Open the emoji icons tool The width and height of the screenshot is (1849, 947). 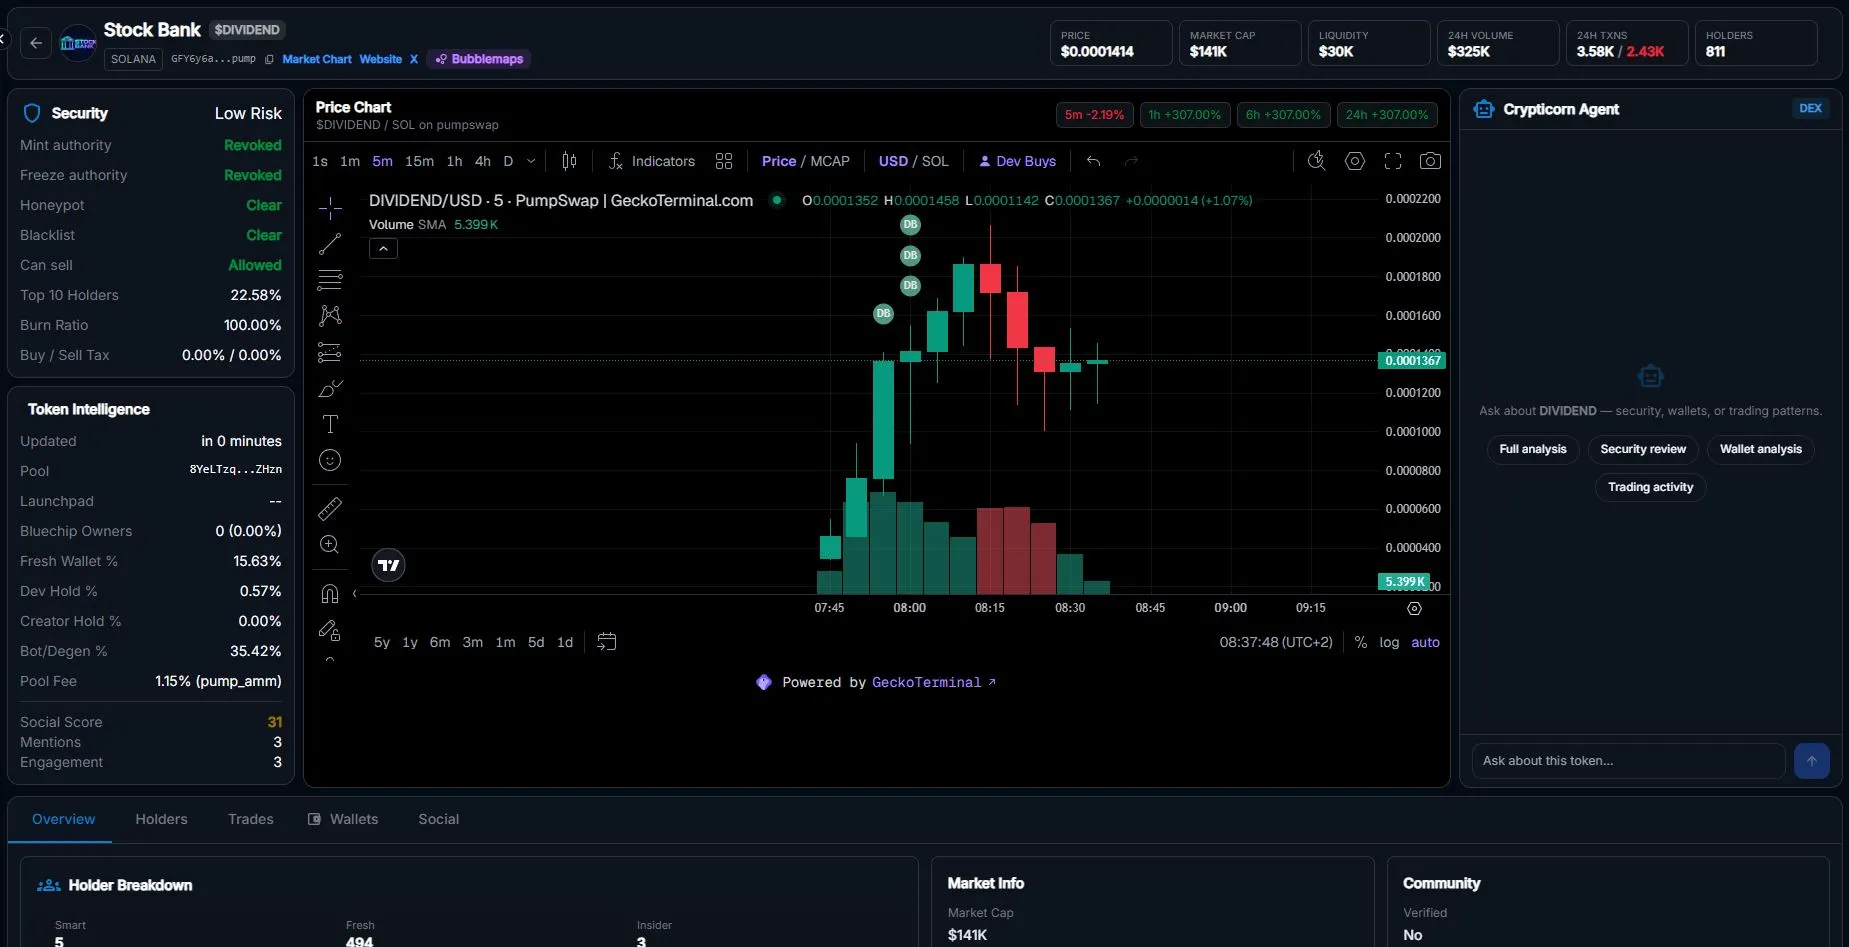(x=330, y=460)
